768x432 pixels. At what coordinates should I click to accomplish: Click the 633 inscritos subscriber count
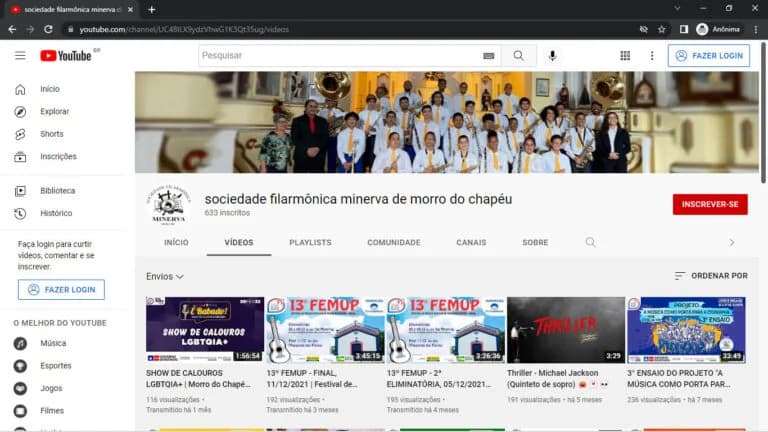[x=227, y=213]
